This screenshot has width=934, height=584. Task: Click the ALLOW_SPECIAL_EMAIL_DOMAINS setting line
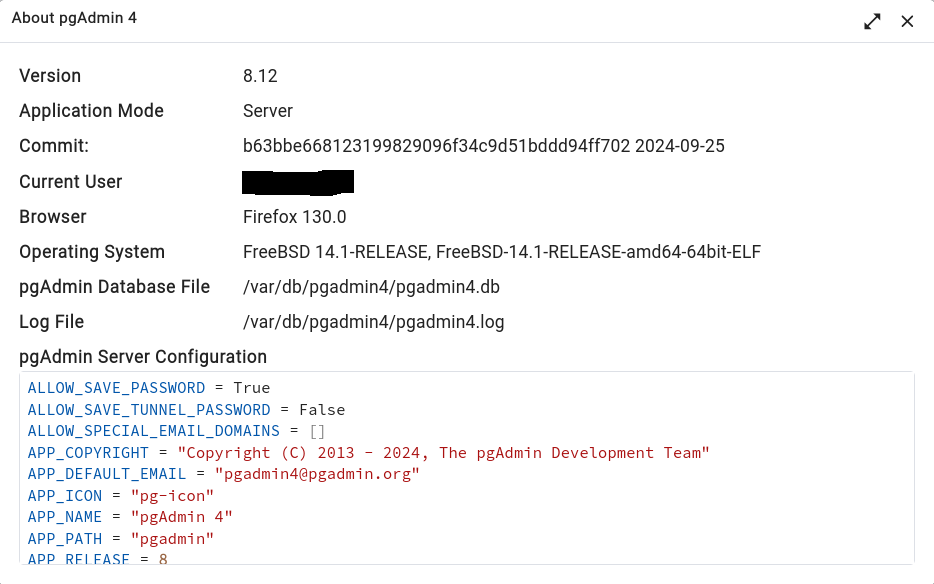pyautogui.click(x=177, y=431)
